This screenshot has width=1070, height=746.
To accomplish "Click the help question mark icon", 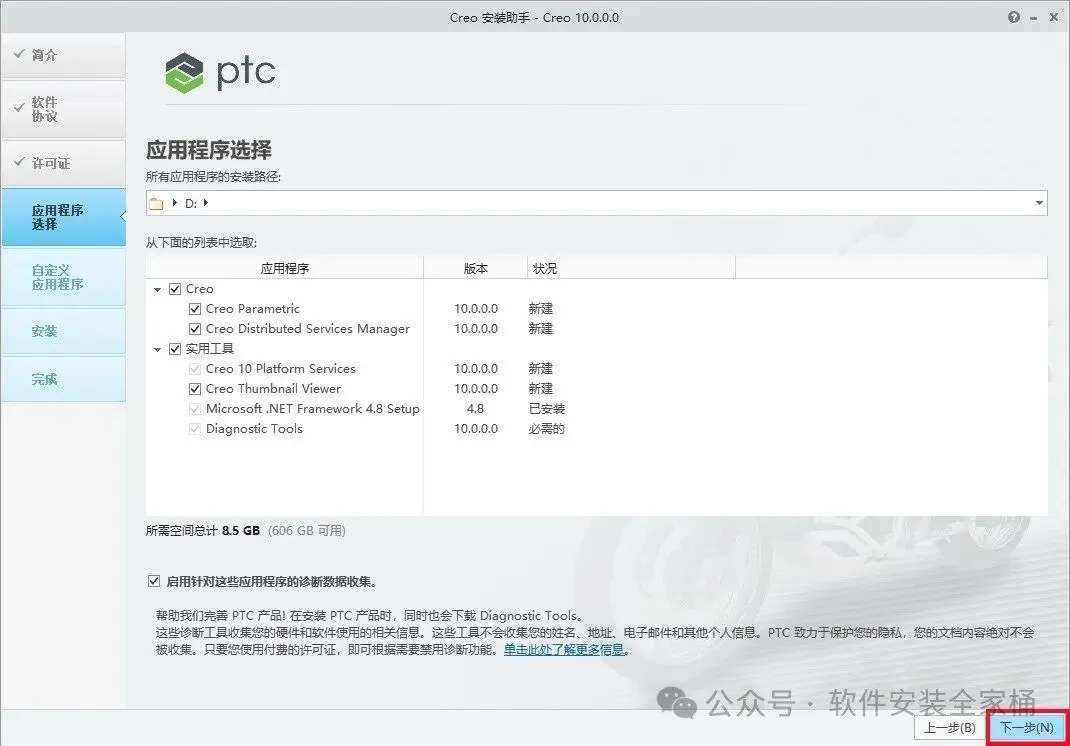I will coord(1014,17).
